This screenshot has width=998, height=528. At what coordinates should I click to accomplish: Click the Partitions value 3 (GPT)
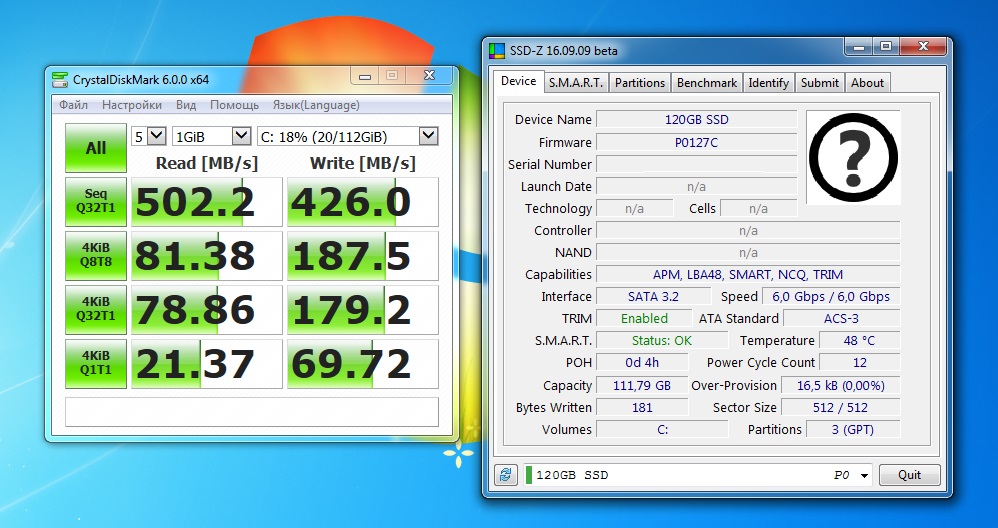coord(853,429)
